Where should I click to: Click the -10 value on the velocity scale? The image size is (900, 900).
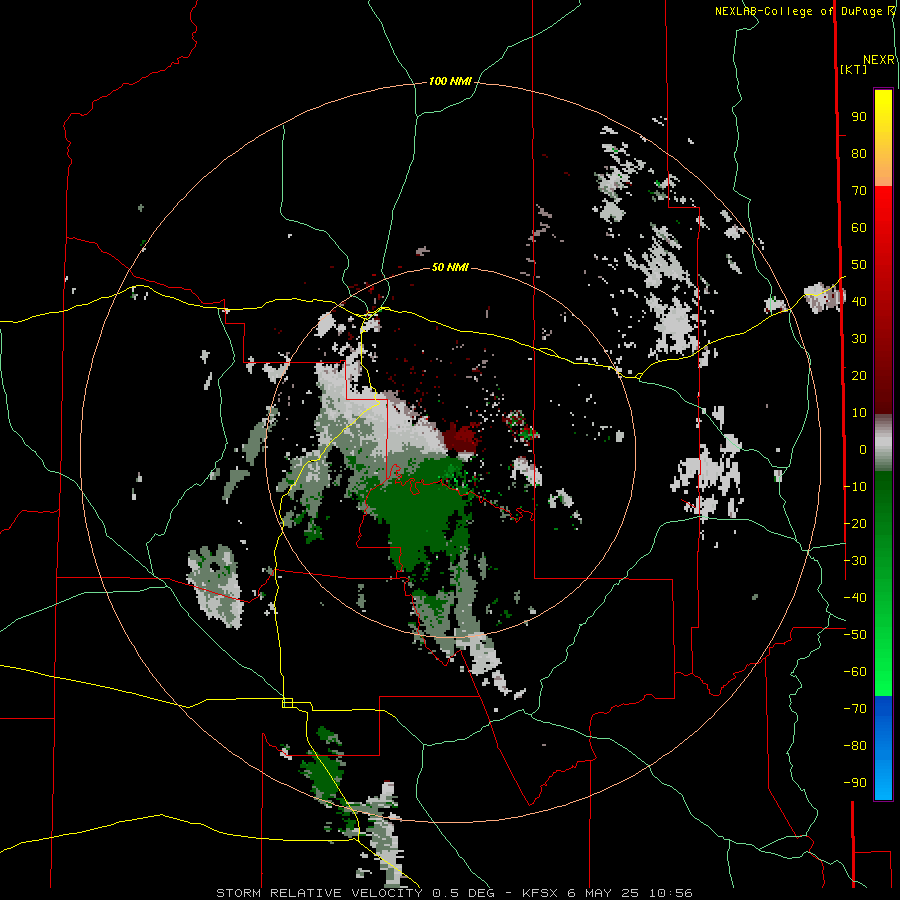point(855,487)
